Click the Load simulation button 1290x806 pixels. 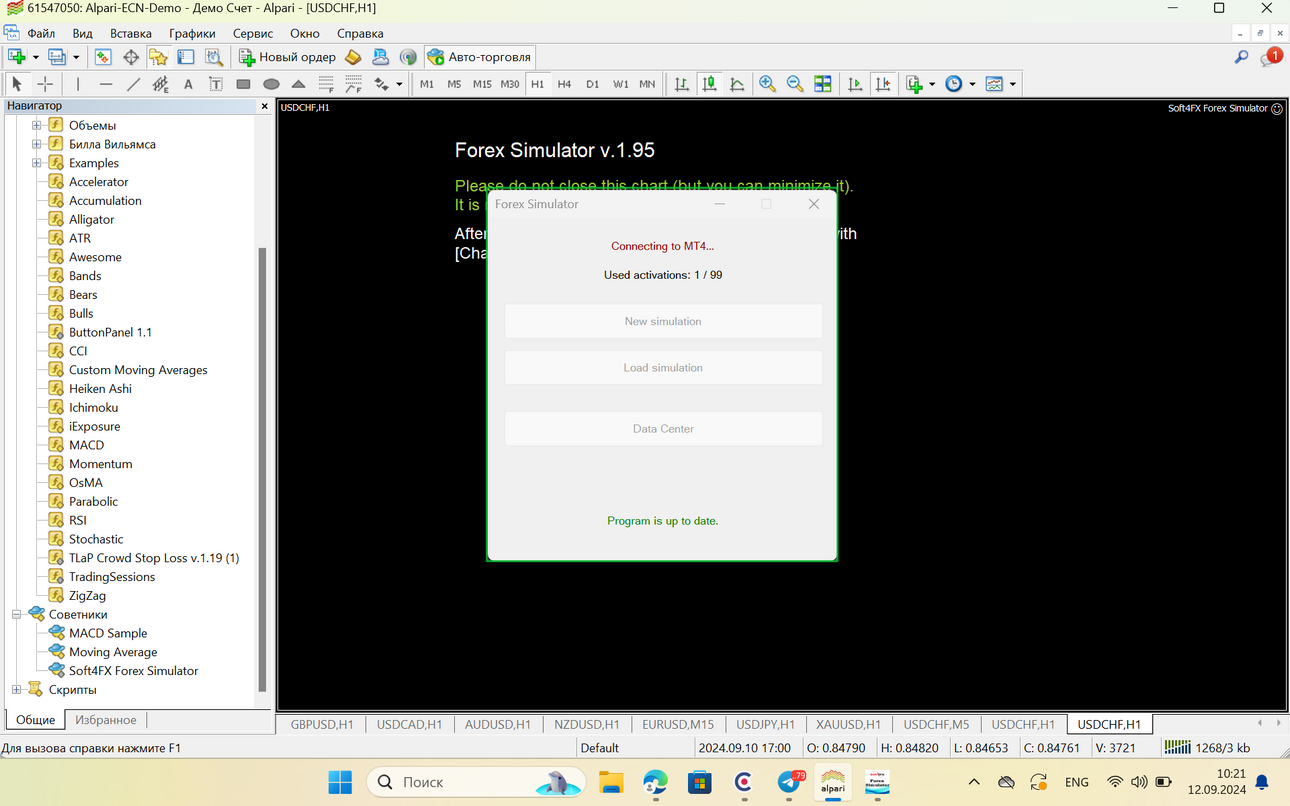point(663,368)
